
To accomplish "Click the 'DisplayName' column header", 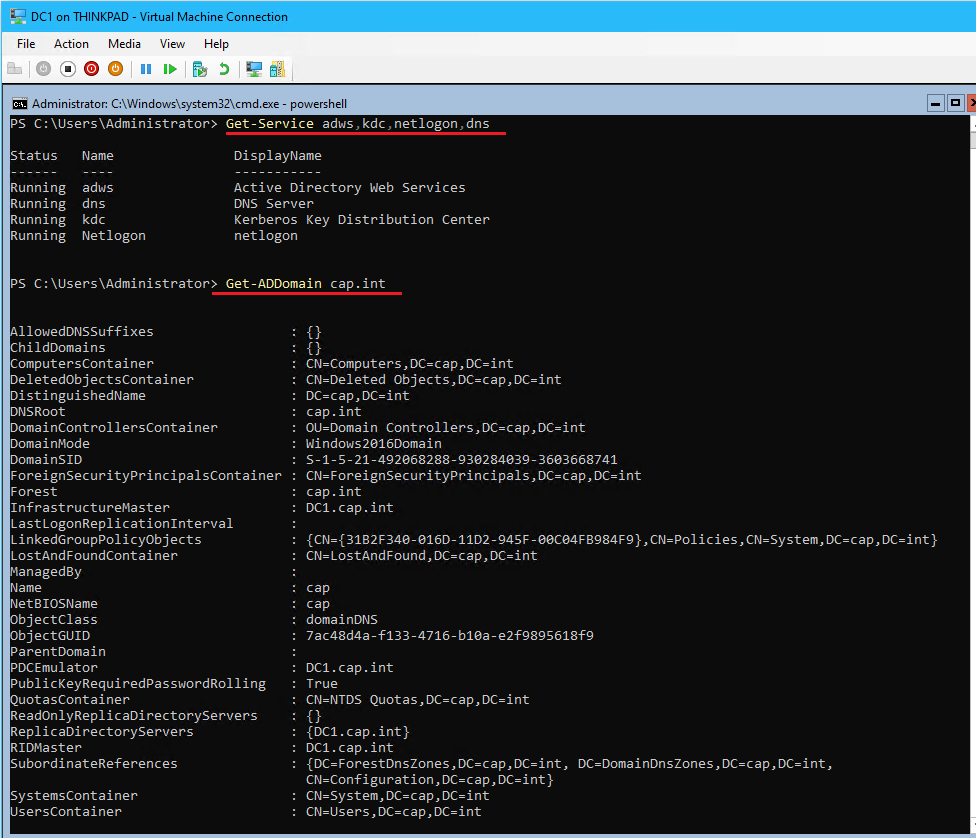I will click(278, 156).
